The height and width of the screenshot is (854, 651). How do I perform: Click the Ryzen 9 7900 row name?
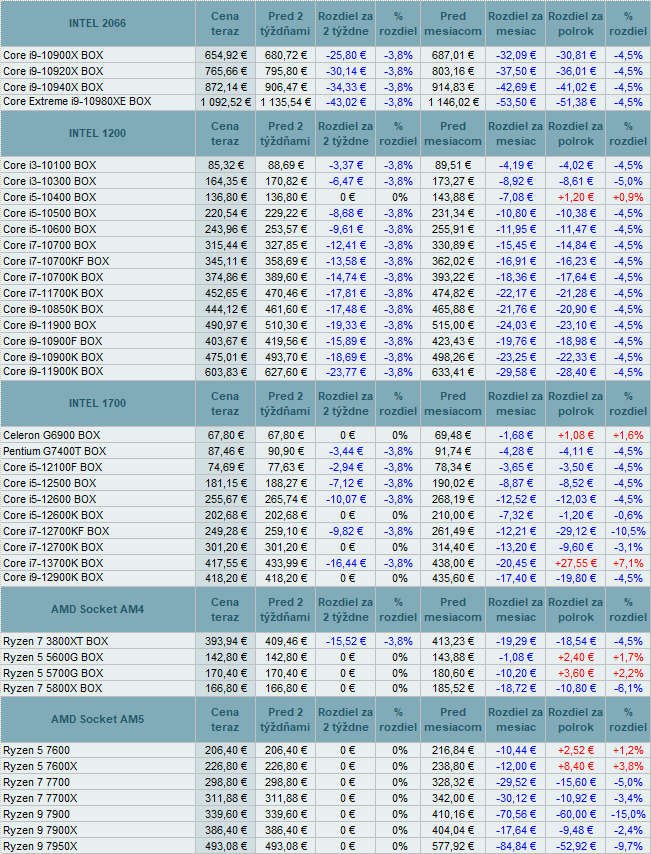(36, 814)
